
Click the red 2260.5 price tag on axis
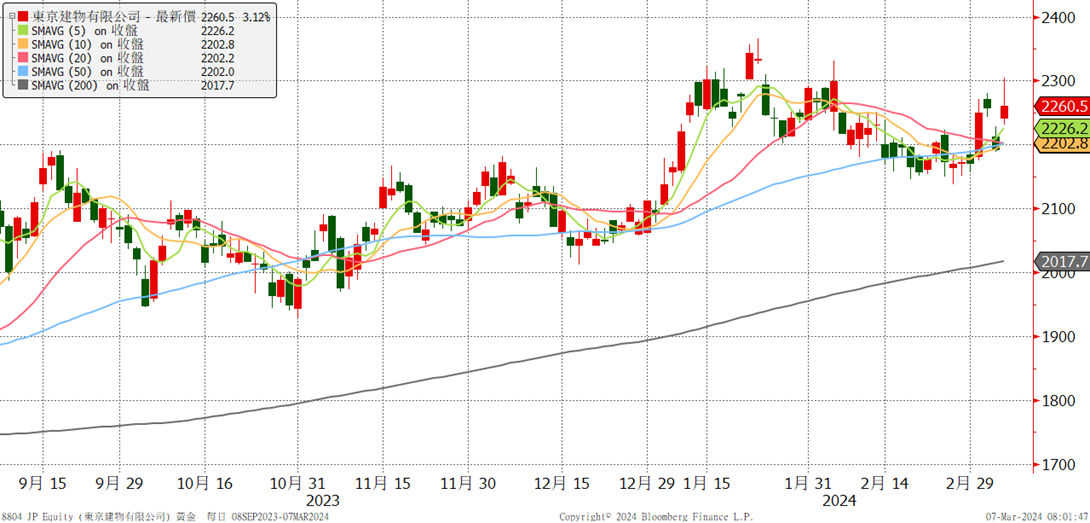click(x=1062, y=106)
